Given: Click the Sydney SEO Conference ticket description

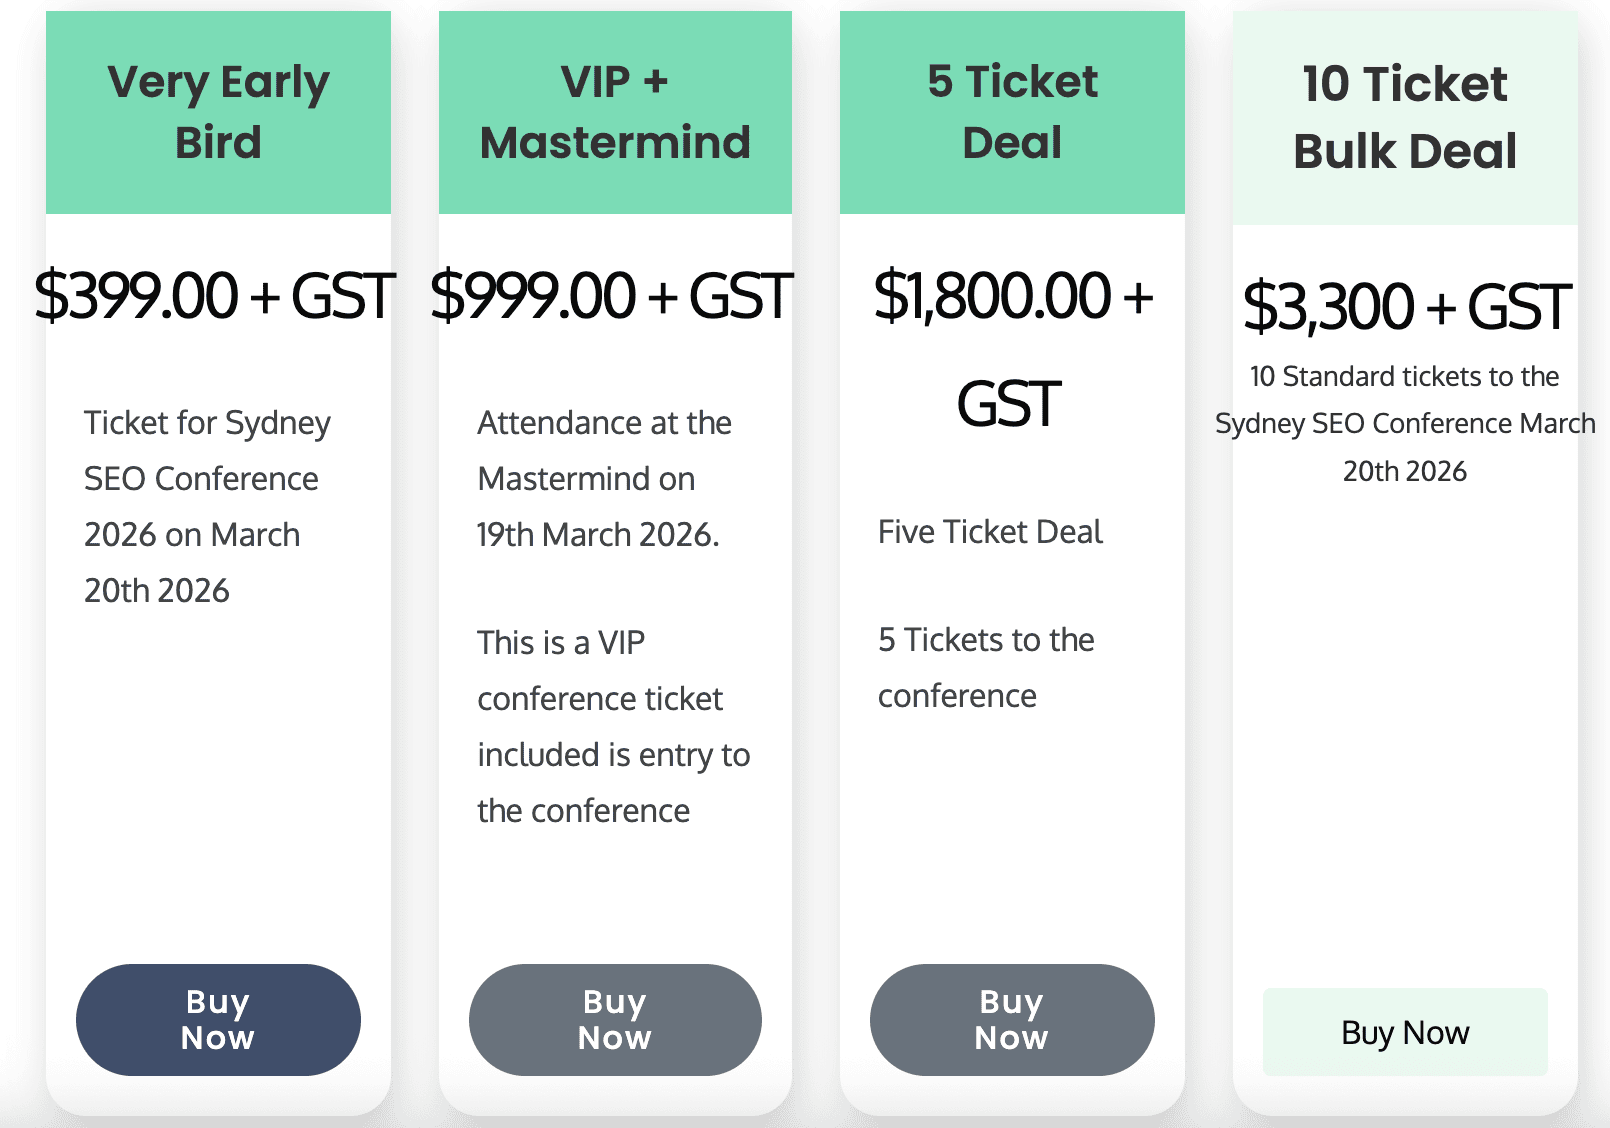Looking at the screenshot, I should click(206, 506).
